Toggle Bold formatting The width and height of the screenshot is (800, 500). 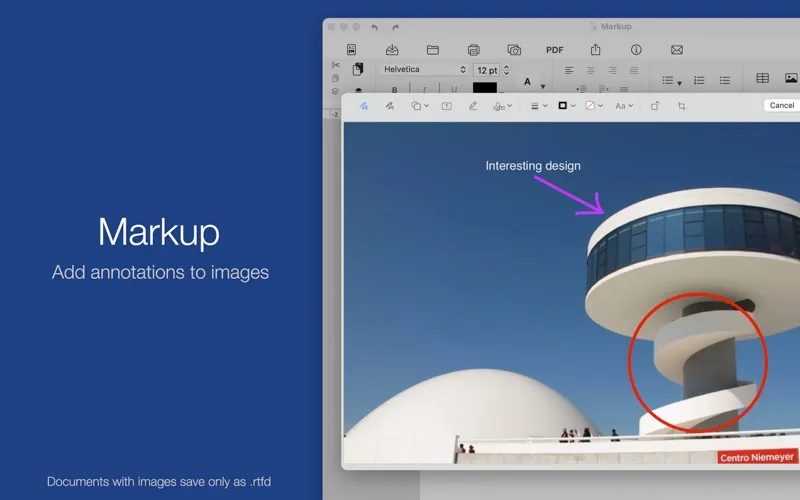point(394,90)
